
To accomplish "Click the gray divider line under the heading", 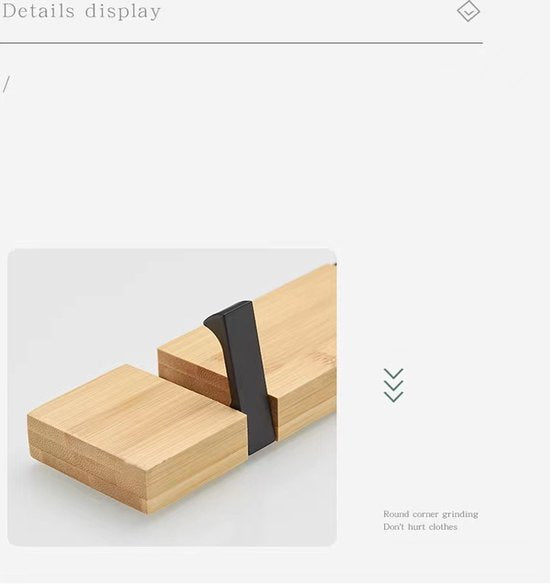I will (x=241, y=43).
